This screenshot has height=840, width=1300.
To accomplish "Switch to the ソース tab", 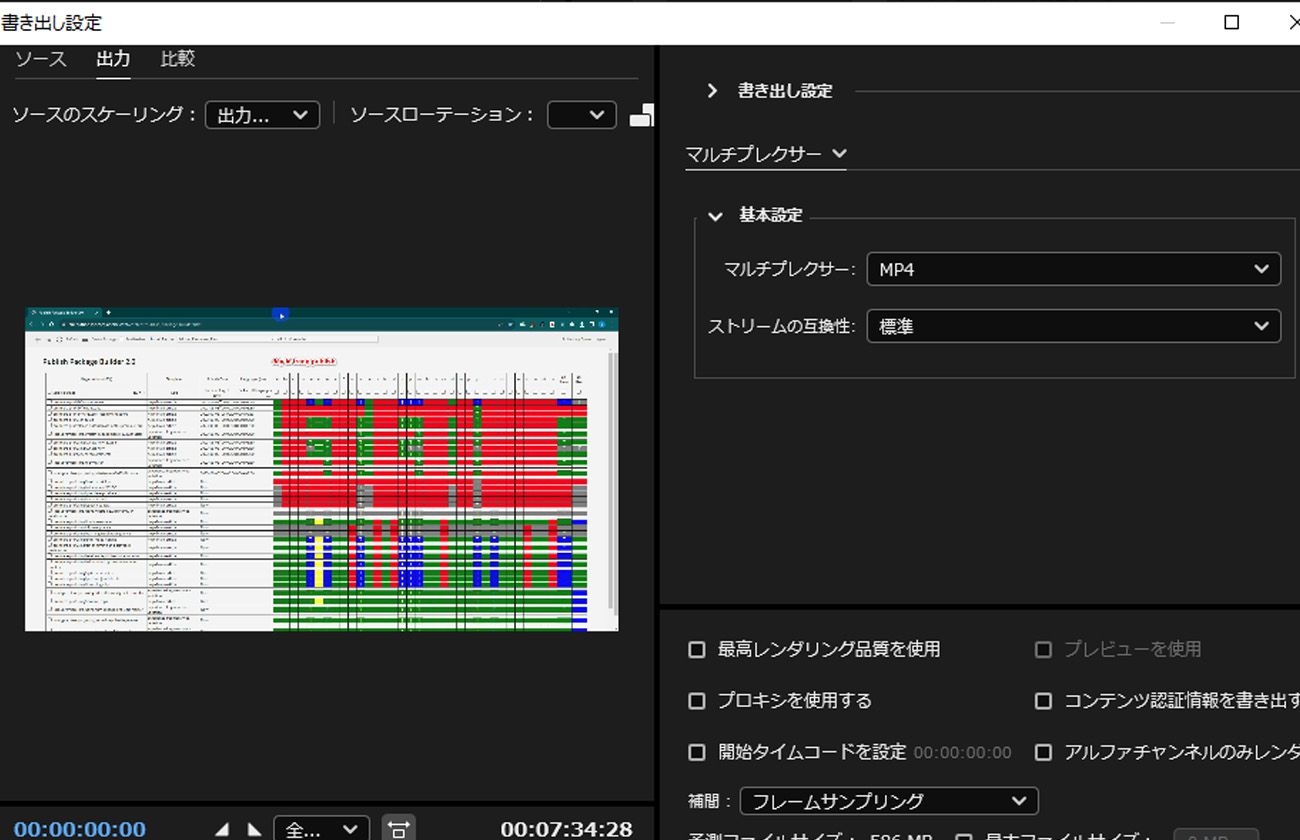I will point(40,58).
